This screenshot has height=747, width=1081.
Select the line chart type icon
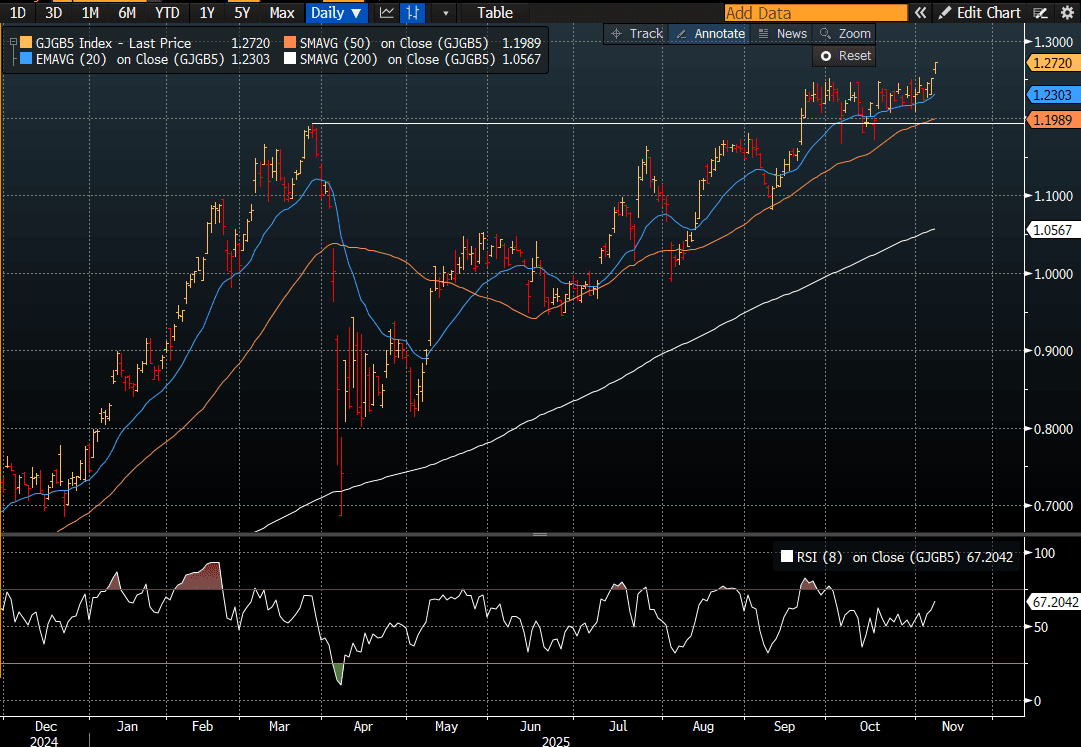[386, 13]
